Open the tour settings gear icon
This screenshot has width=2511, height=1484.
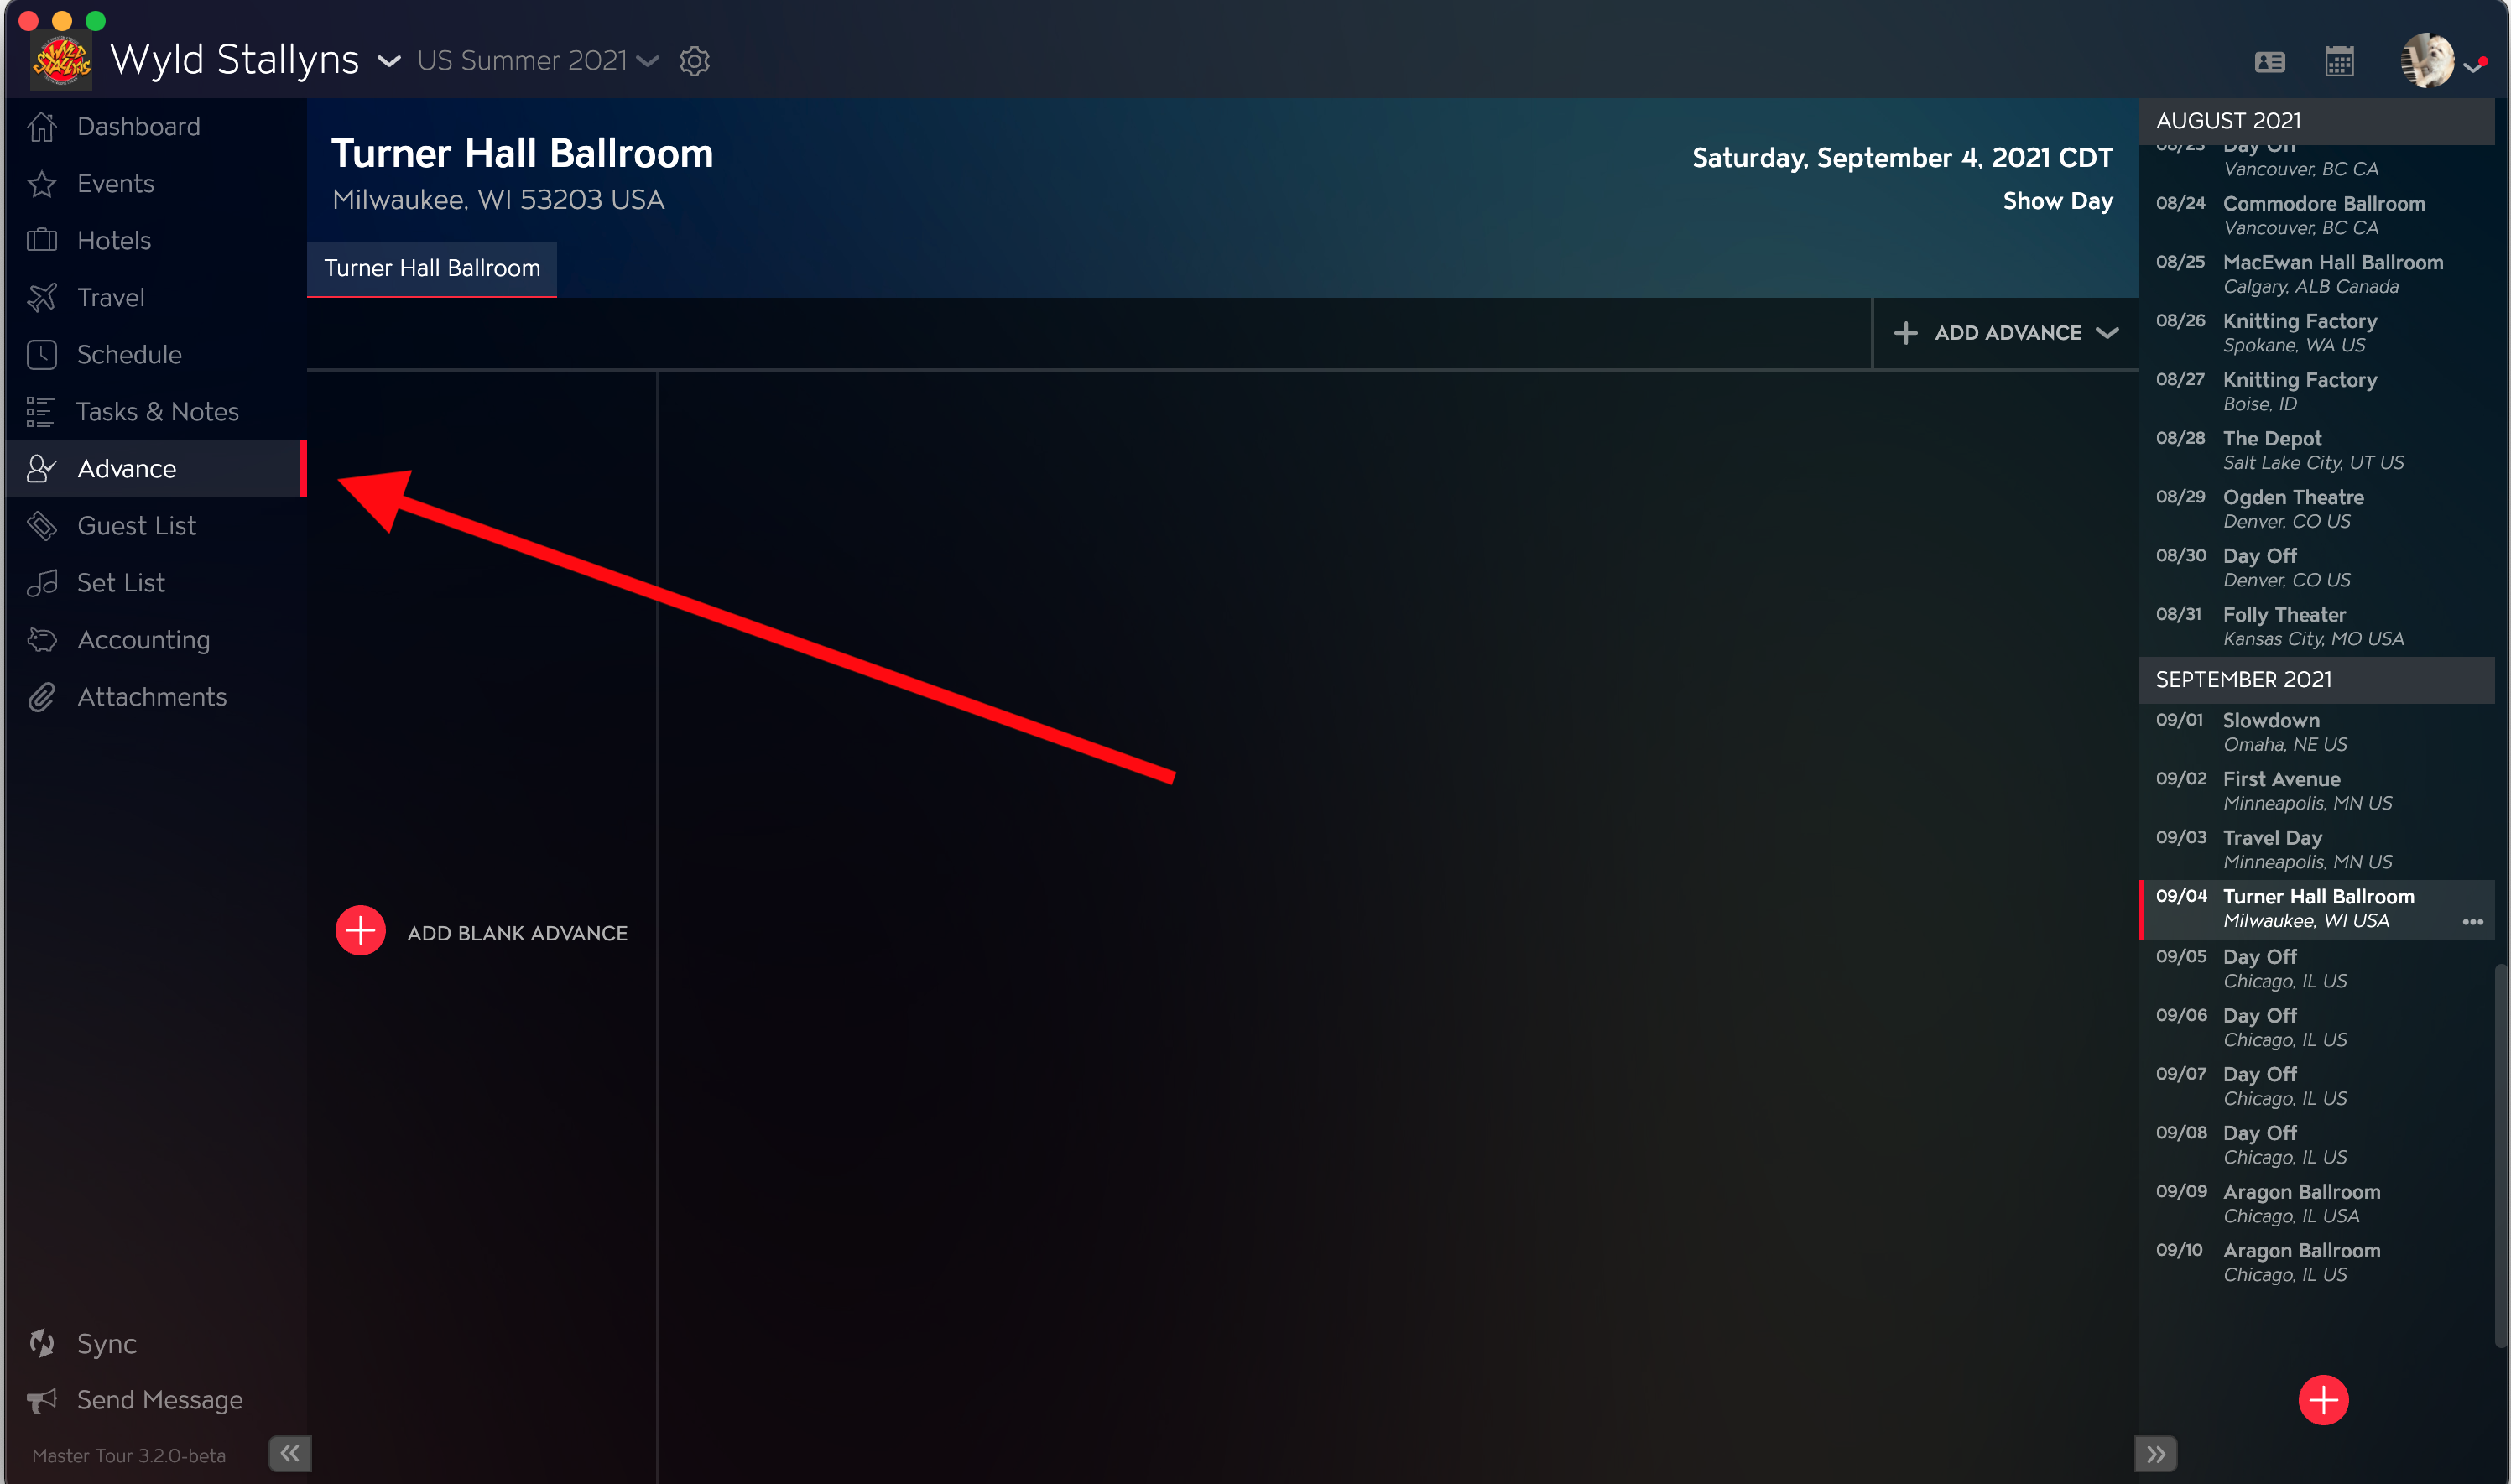click(x=694, y=61)
